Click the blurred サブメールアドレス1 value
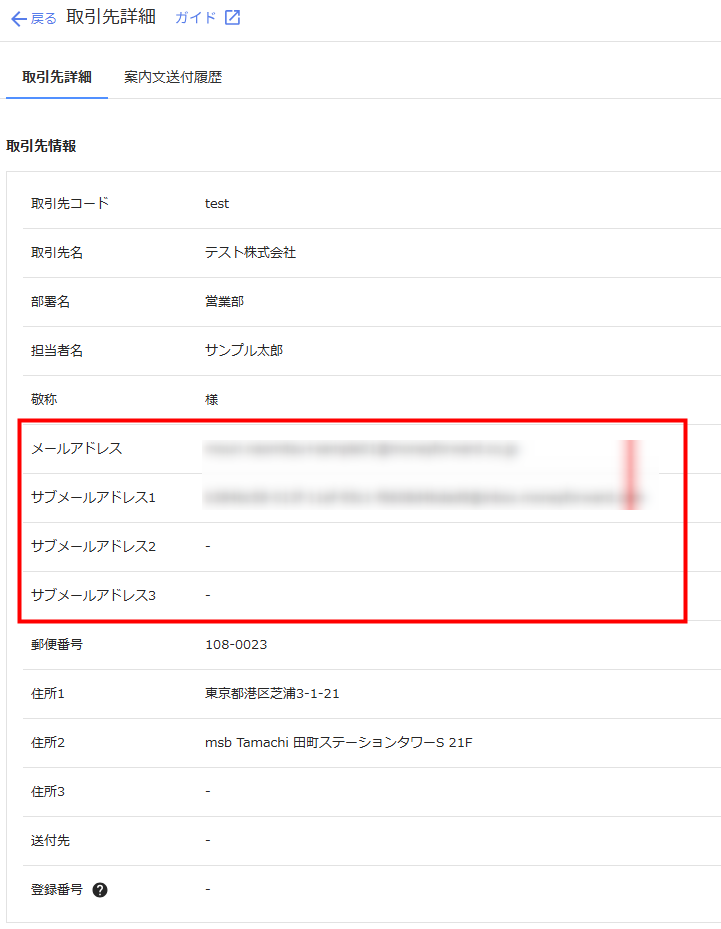Image resolution: width=721 pixels, height=929 pixels. [420, 497]
